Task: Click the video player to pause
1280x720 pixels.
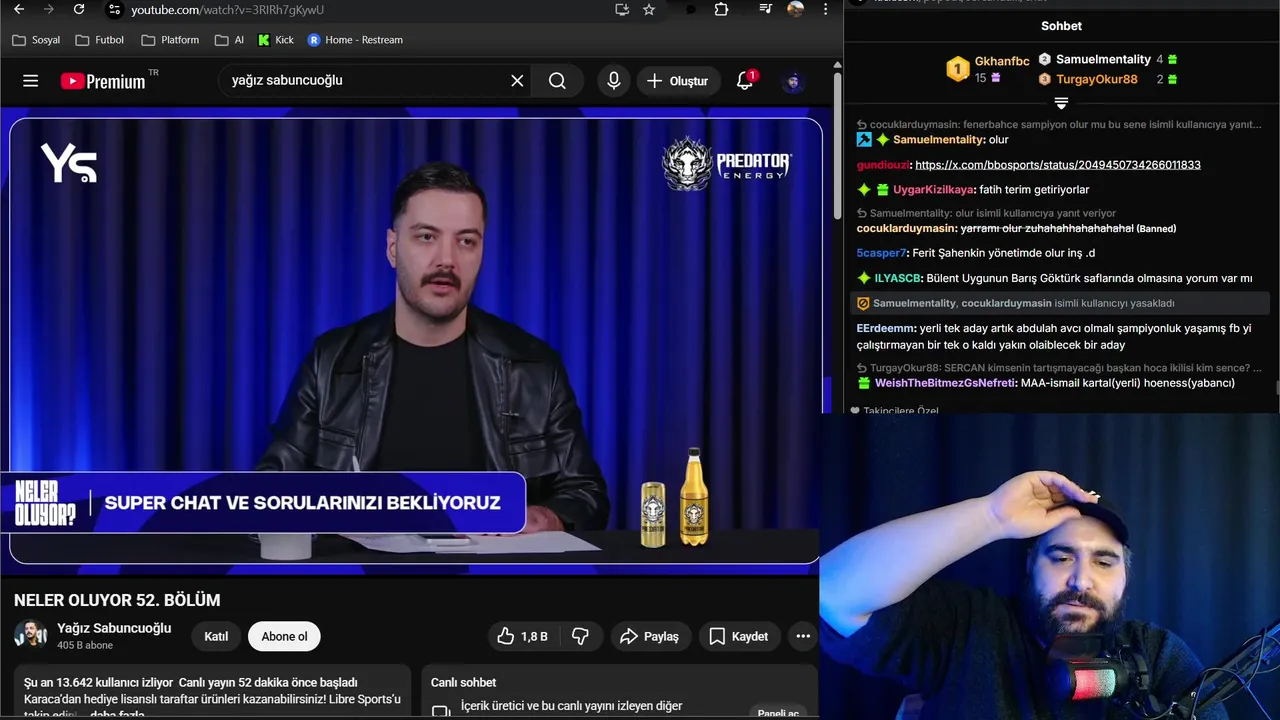Action: [x=416, y=340]
